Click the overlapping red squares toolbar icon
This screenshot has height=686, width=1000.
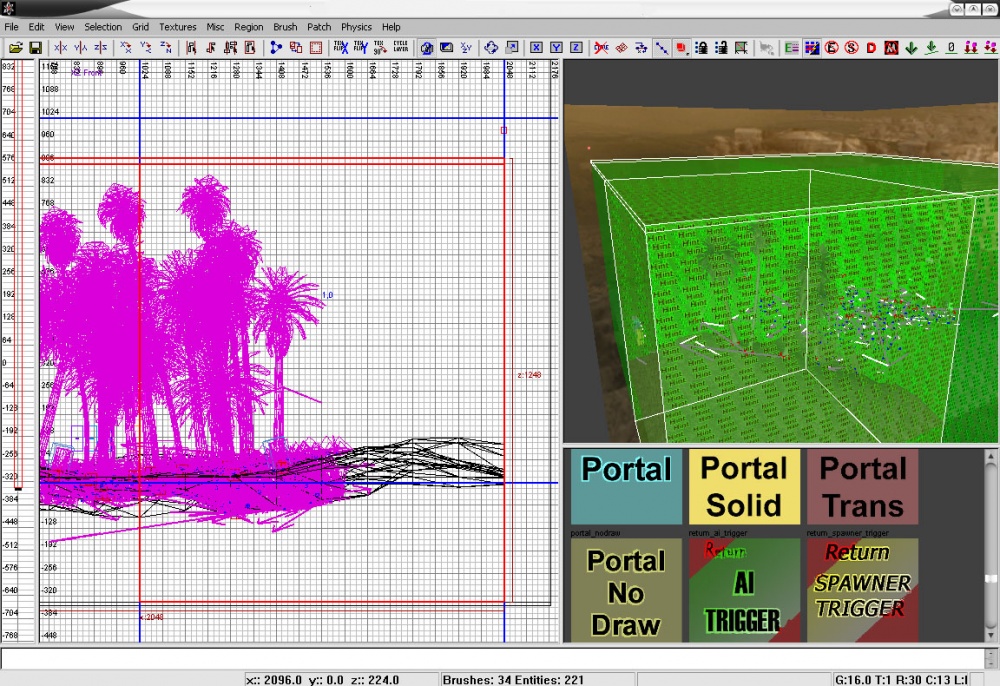296,48
